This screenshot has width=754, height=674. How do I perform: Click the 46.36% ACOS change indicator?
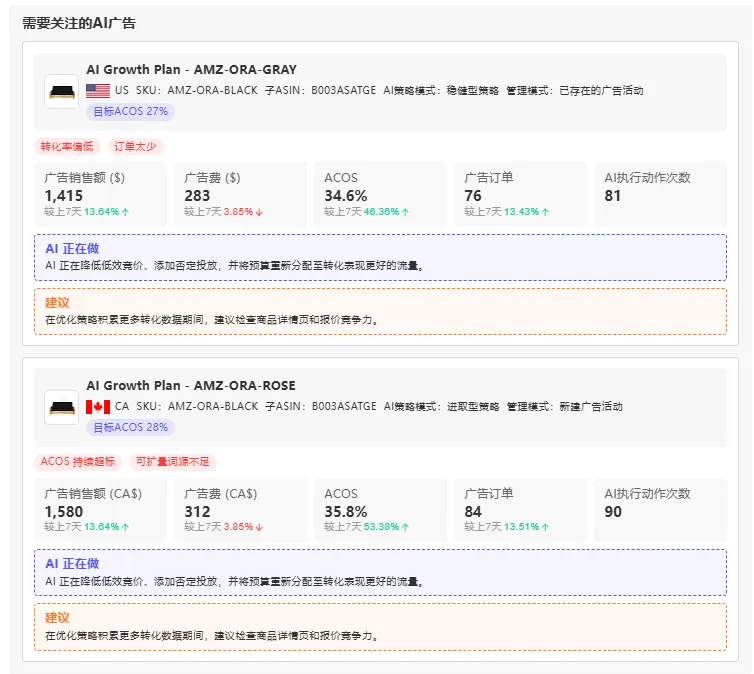386,212
